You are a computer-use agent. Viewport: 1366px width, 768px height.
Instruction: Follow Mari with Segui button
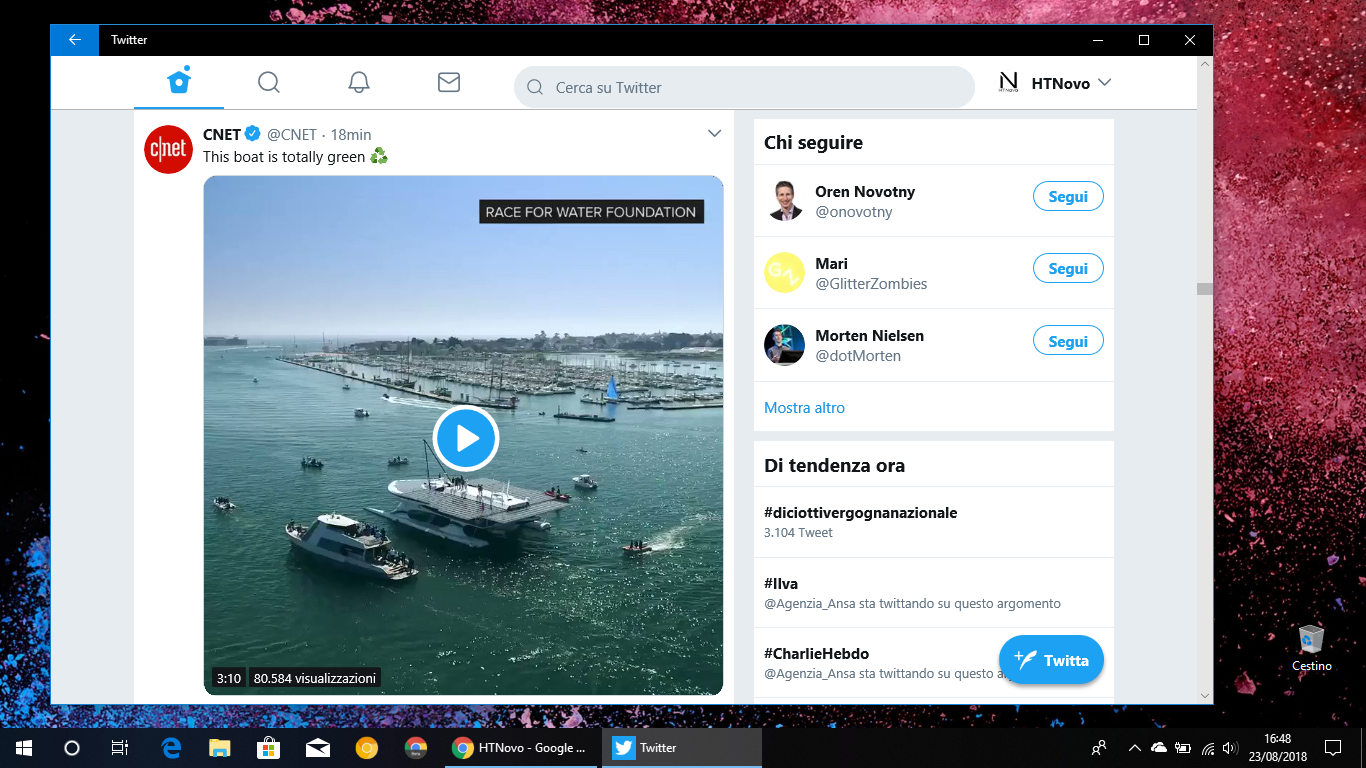pos(1068,269)
